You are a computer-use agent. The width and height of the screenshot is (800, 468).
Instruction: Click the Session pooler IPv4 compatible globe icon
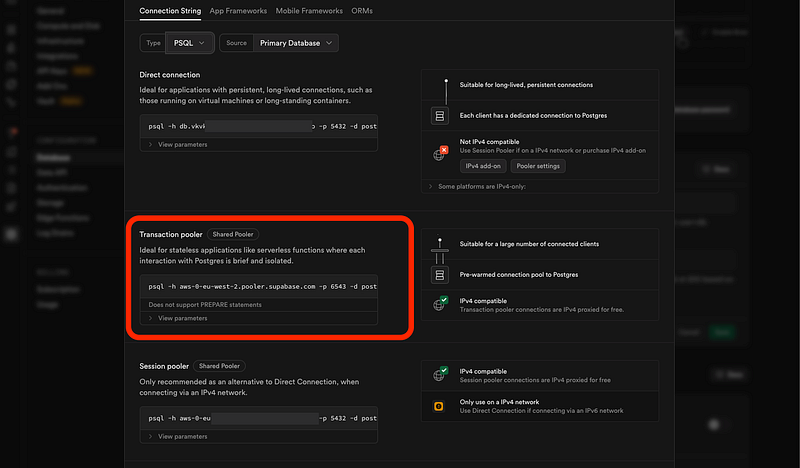click(439, 374)
